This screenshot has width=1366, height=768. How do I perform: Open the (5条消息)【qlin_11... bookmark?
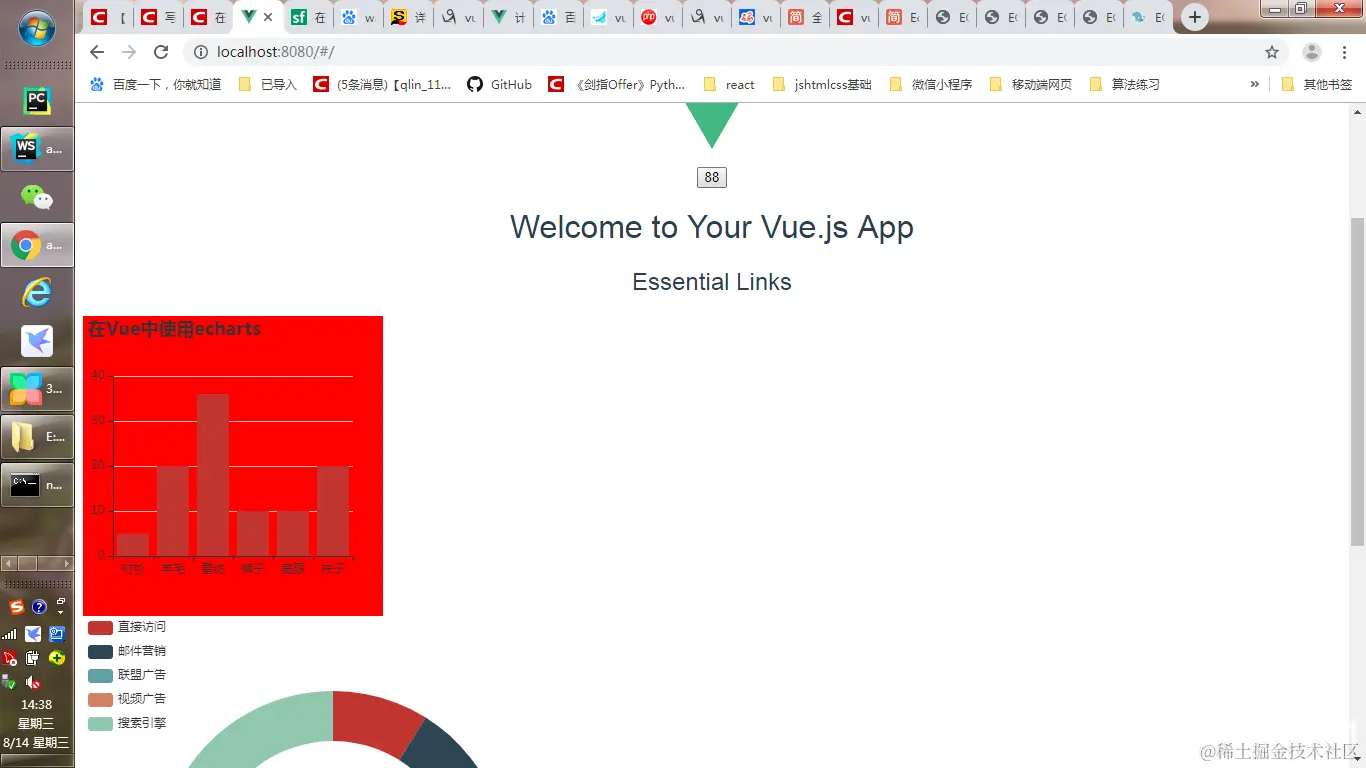tap(382, 85)
